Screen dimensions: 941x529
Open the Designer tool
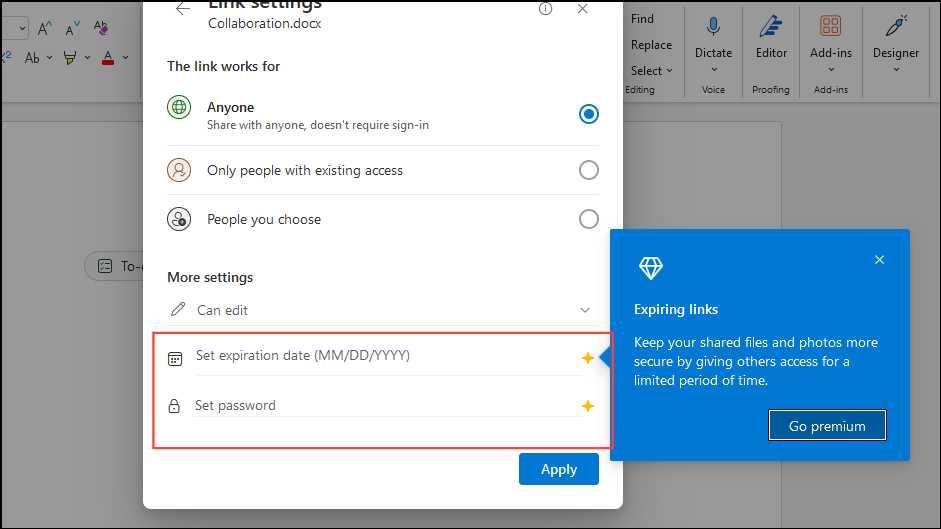click(896, 27)
